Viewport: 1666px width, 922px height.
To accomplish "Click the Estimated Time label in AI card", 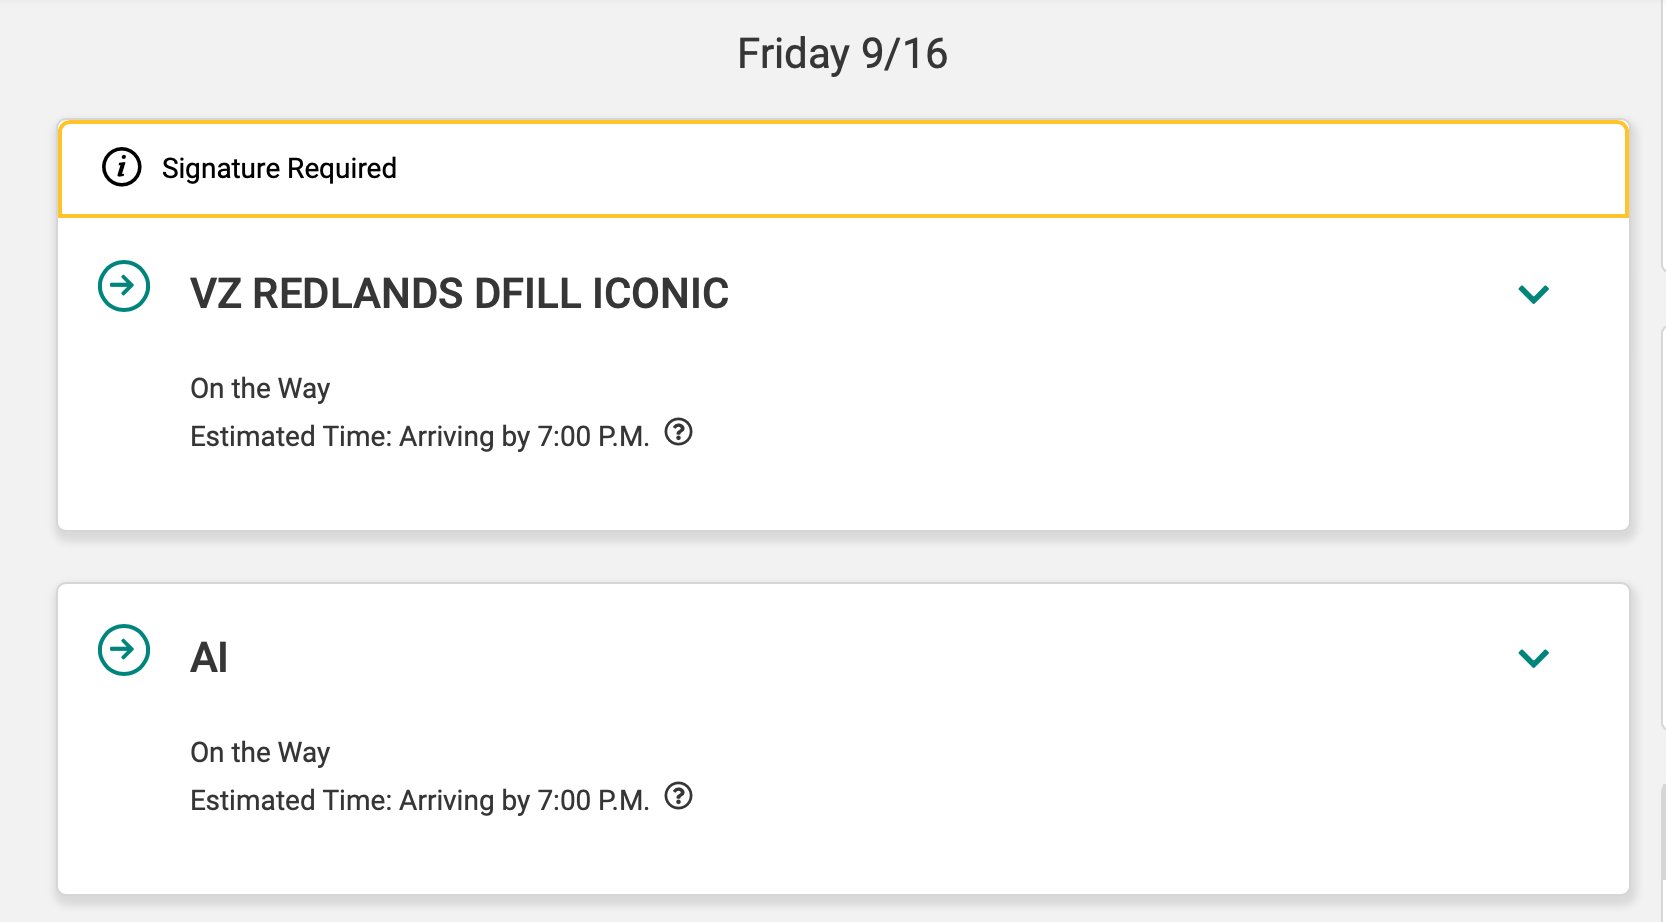I will (x=290, y=801).
